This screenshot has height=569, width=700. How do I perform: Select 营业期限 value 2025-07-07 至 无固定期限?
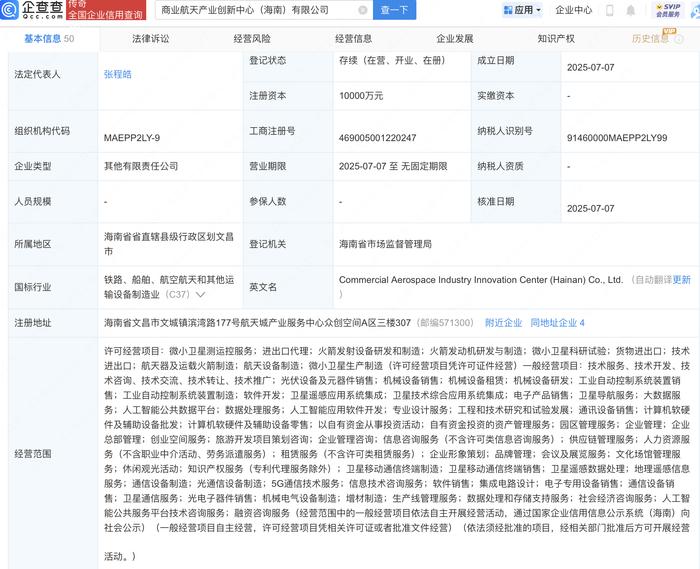click(393, 166)
